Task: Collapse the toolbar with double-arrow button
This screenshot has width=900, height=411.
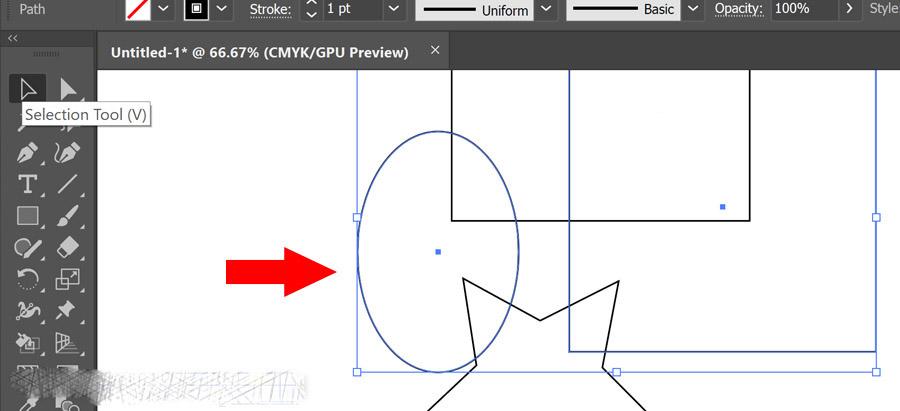Action: (12, 38)
